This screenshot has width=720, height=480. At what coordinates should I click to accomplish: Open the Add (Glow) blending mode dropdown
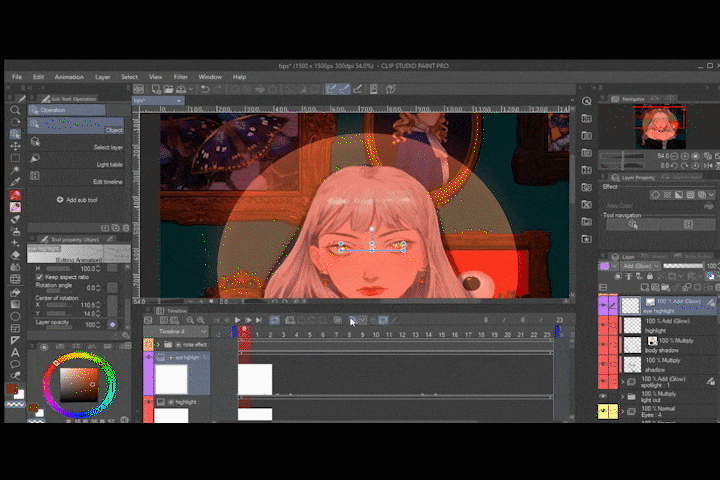pos(641,266)
